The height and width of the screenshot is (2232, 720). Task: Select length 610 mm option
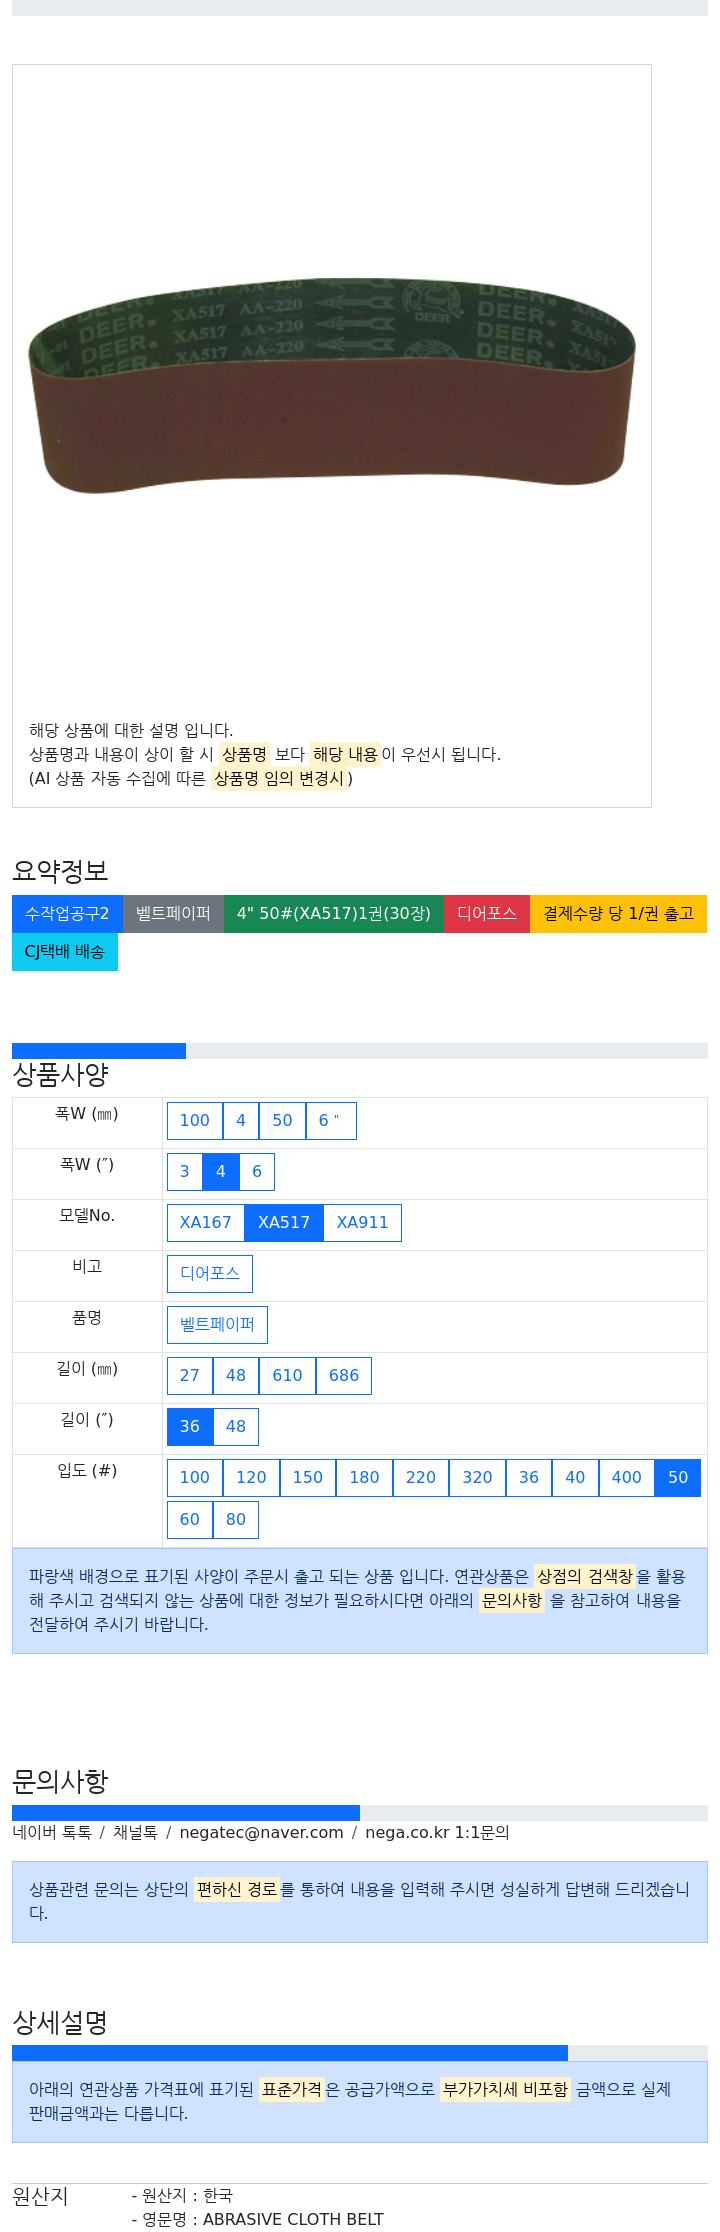coord(288,1376)
